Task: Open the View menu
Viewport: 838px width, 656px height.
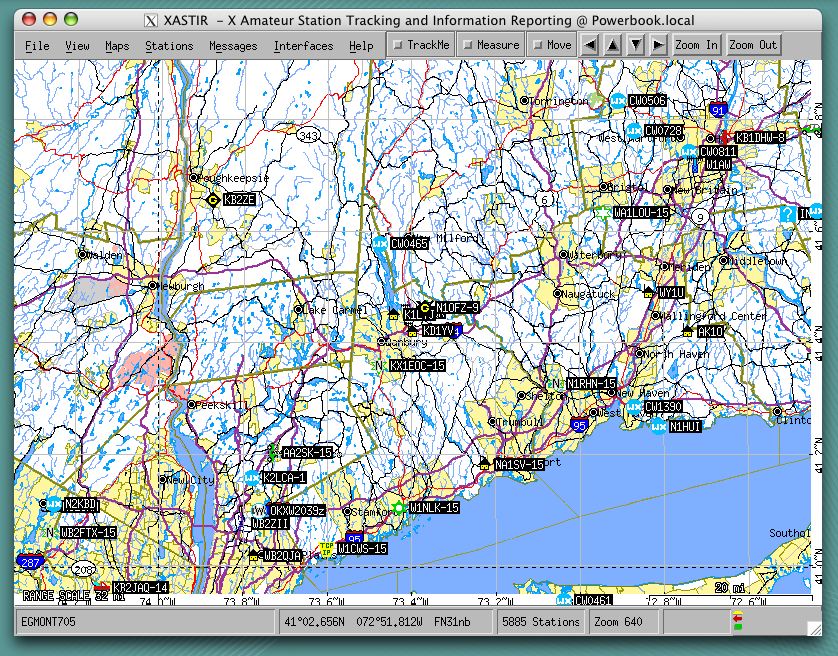Action: coord(77,46)
